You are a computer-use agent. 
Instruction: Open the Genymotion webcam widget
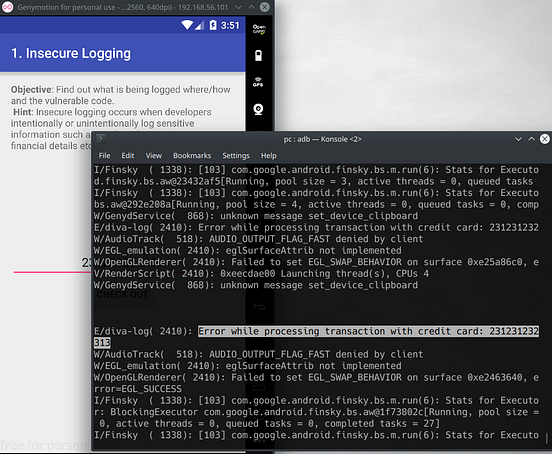(258, 109)
